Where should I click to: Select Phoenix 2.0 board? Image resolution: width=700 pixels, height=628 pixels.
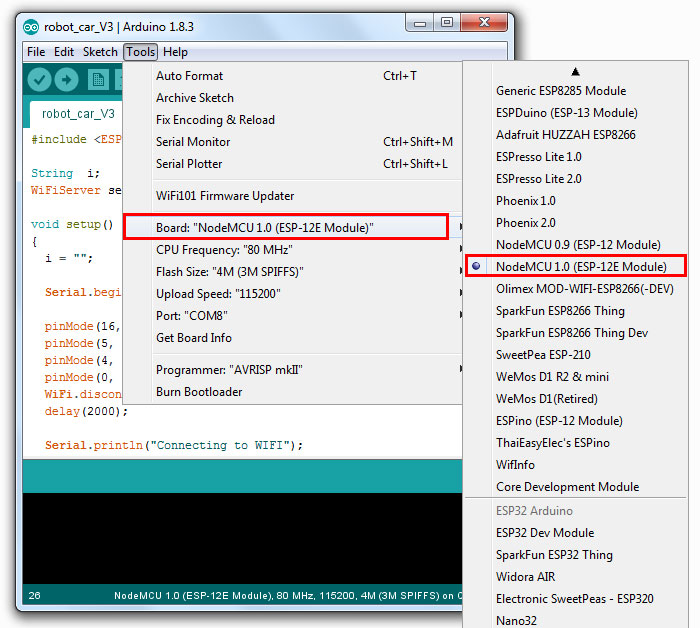click(x=576, y=222)
